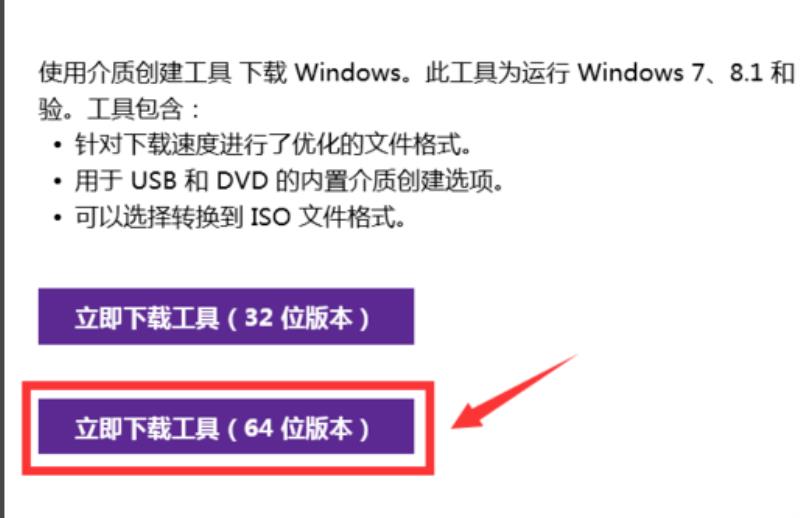Screen dimensions: 800x518
Task: Download the 64-bit version tool
Action: pyautogui.click(x=226, y=427)
